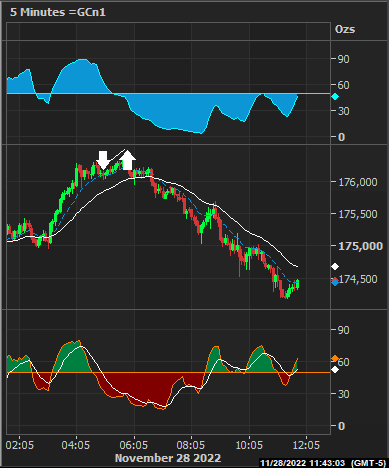Click the cyan diamond marker on top indicator axis
Viewport: 389px width, 468px height.
335,97
